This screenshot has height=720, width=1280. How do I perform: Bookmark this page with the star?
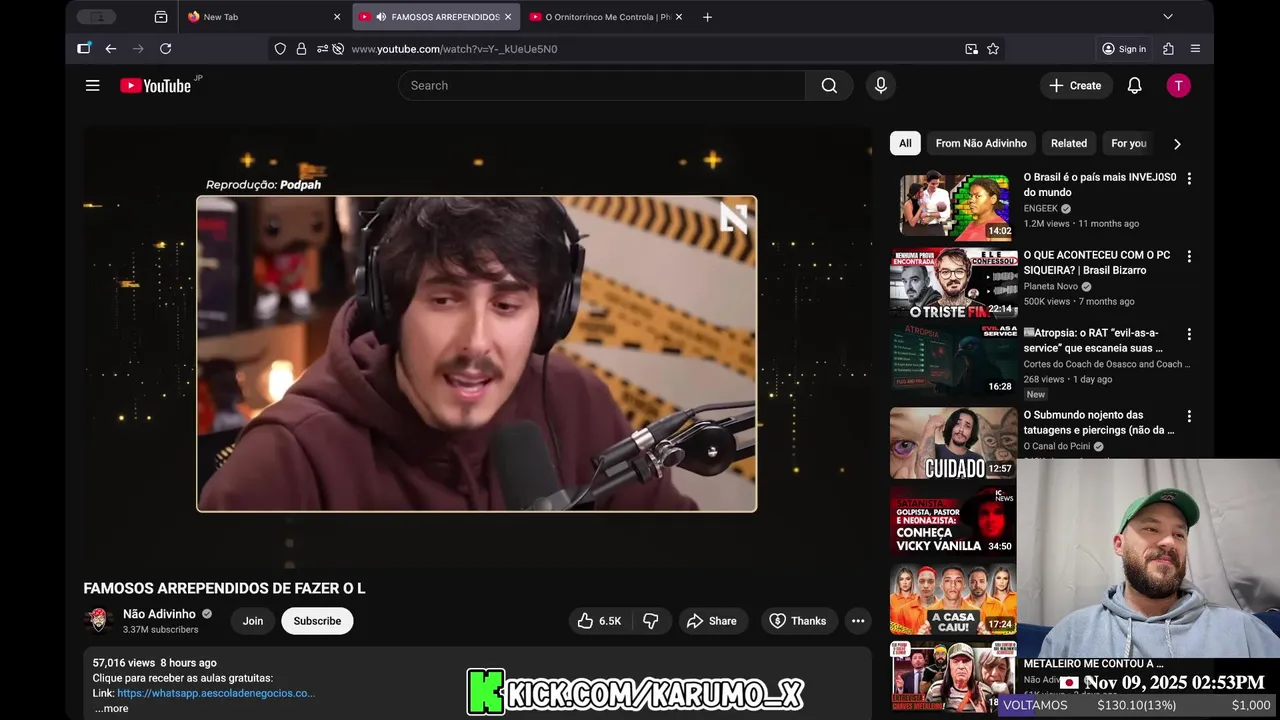(993, 49)
